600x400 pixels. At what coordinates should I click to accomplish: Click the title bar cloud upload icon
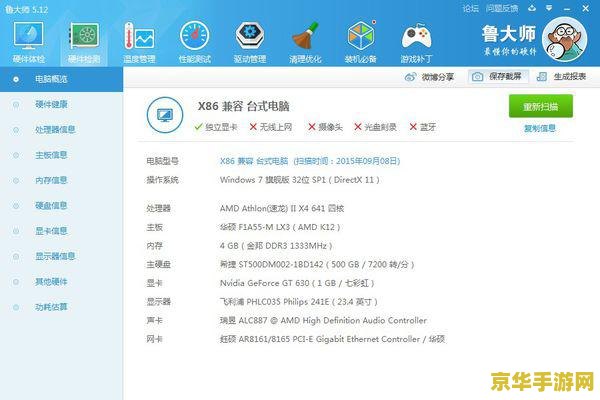532,8
